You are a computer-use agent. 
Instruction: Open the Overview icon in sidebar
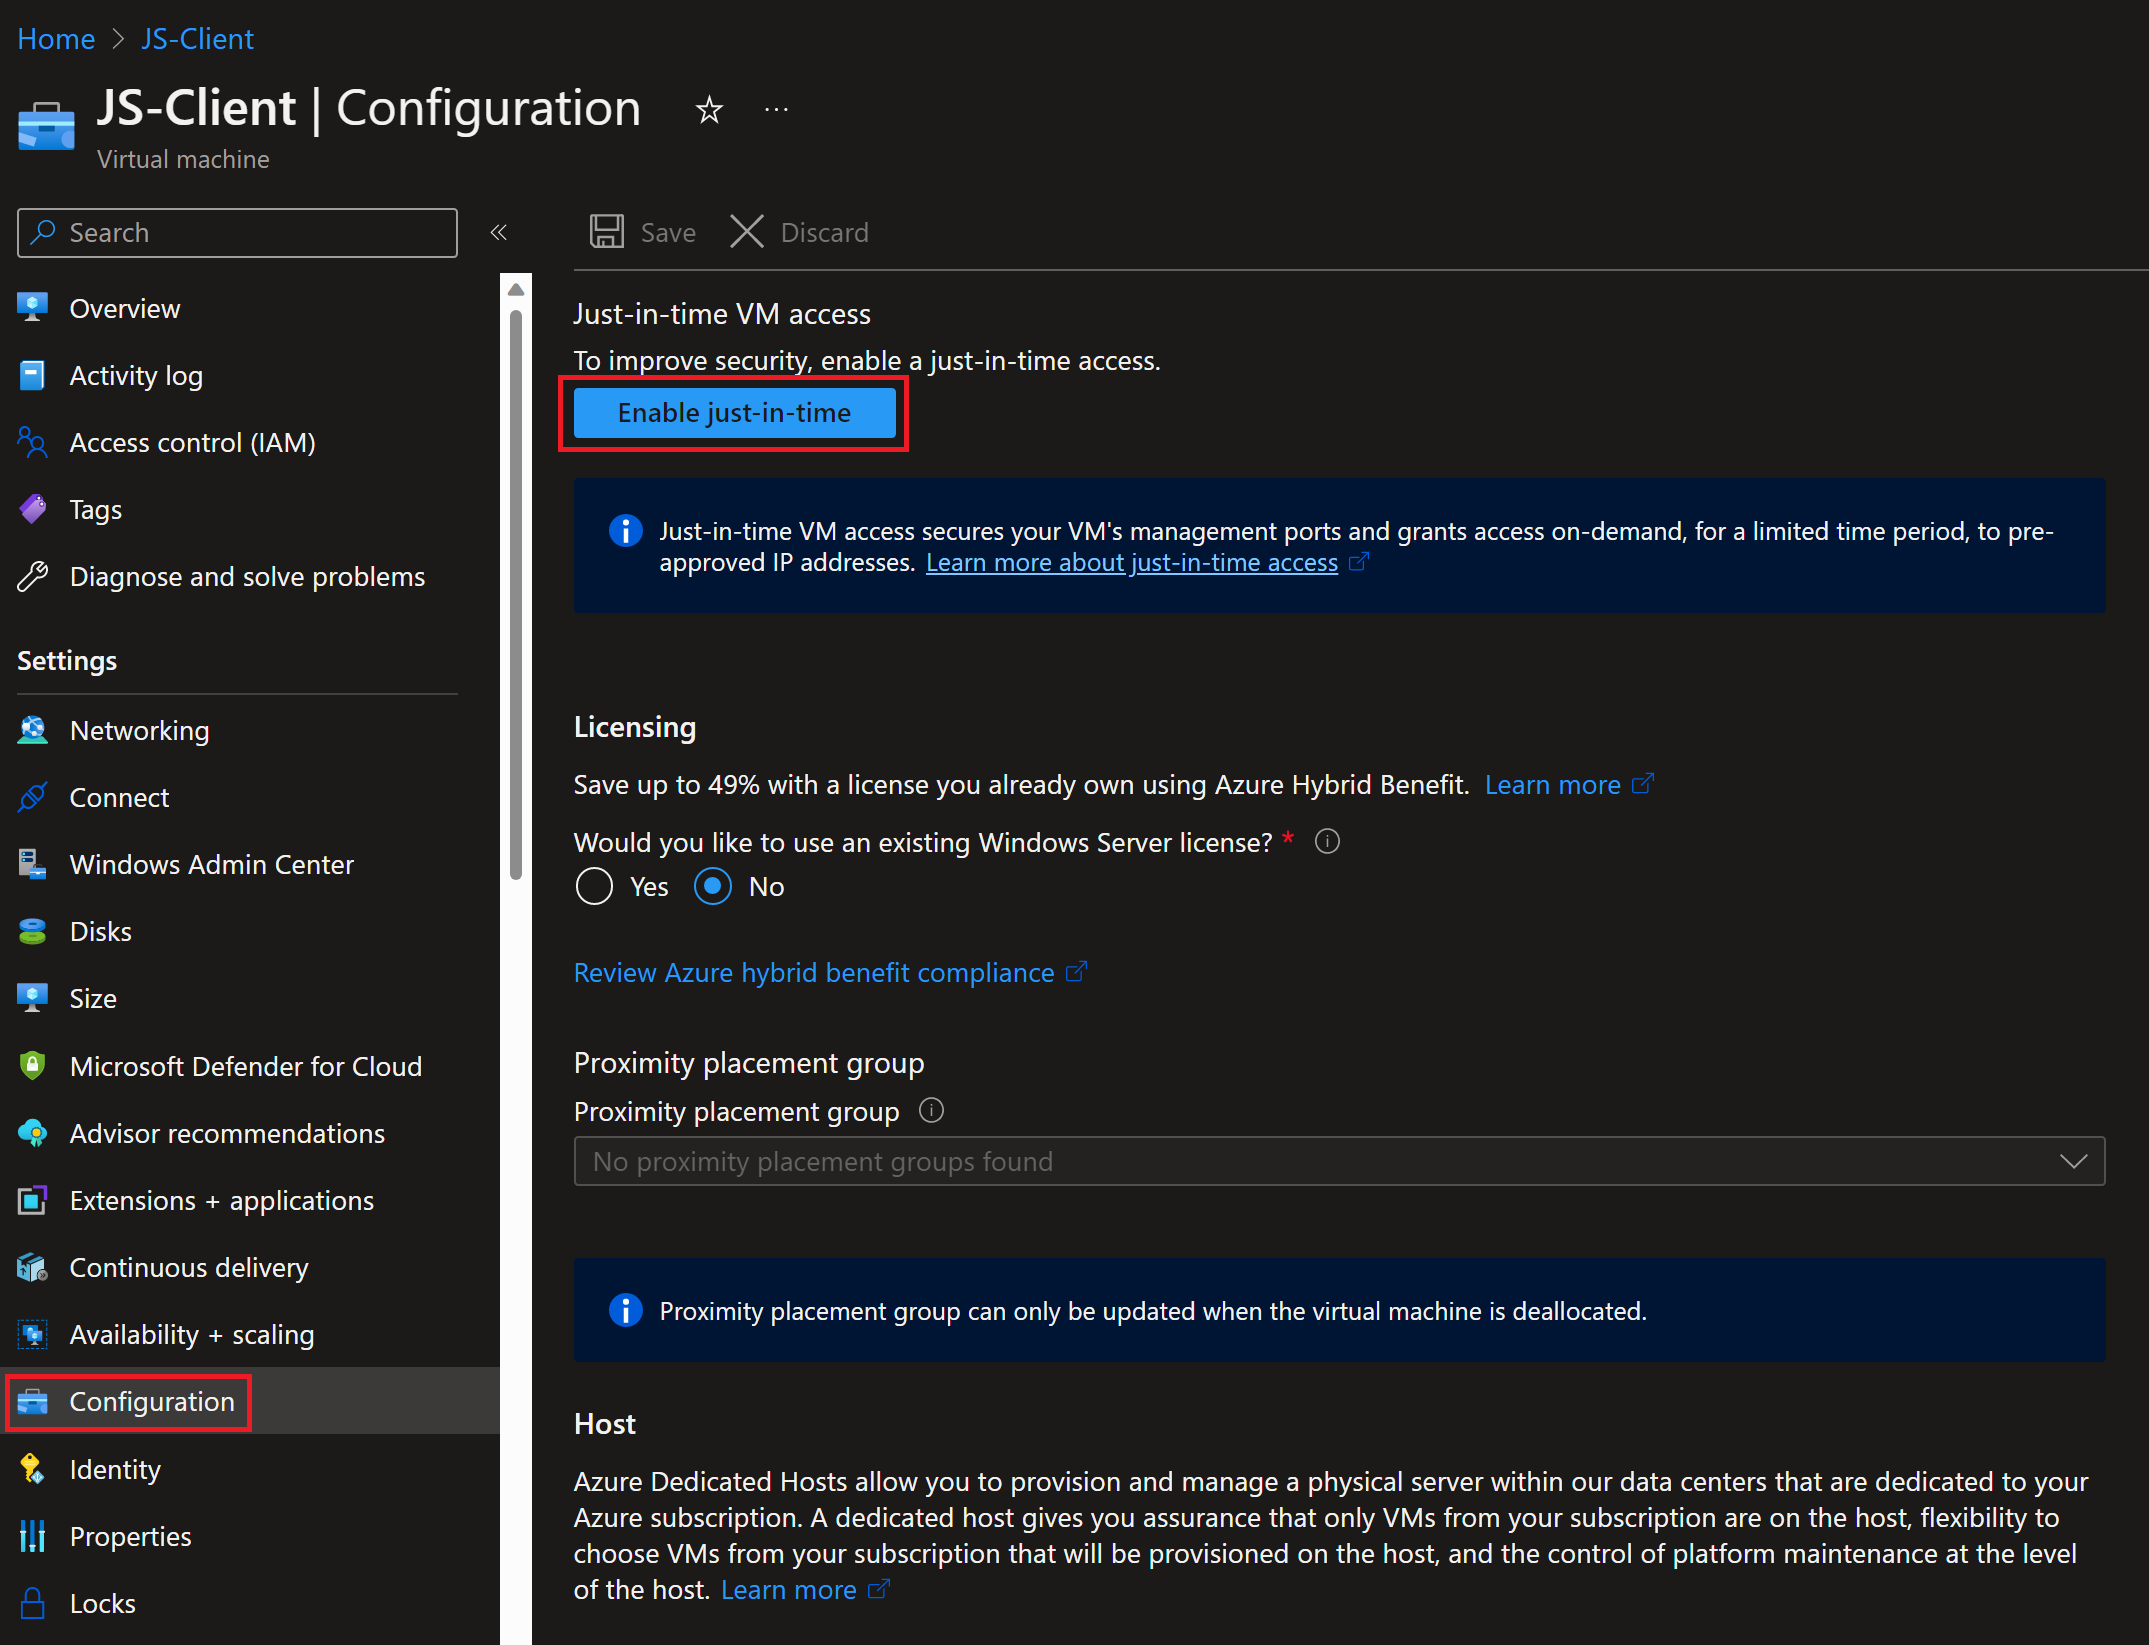(33, 308)
